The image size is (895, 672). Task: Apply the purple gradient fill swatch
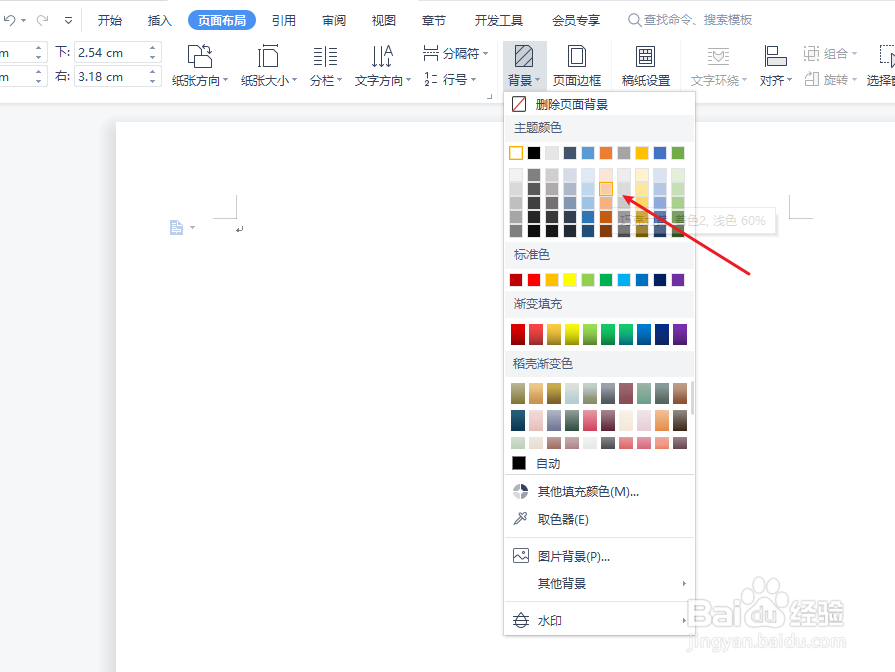[x=680, y=335]
